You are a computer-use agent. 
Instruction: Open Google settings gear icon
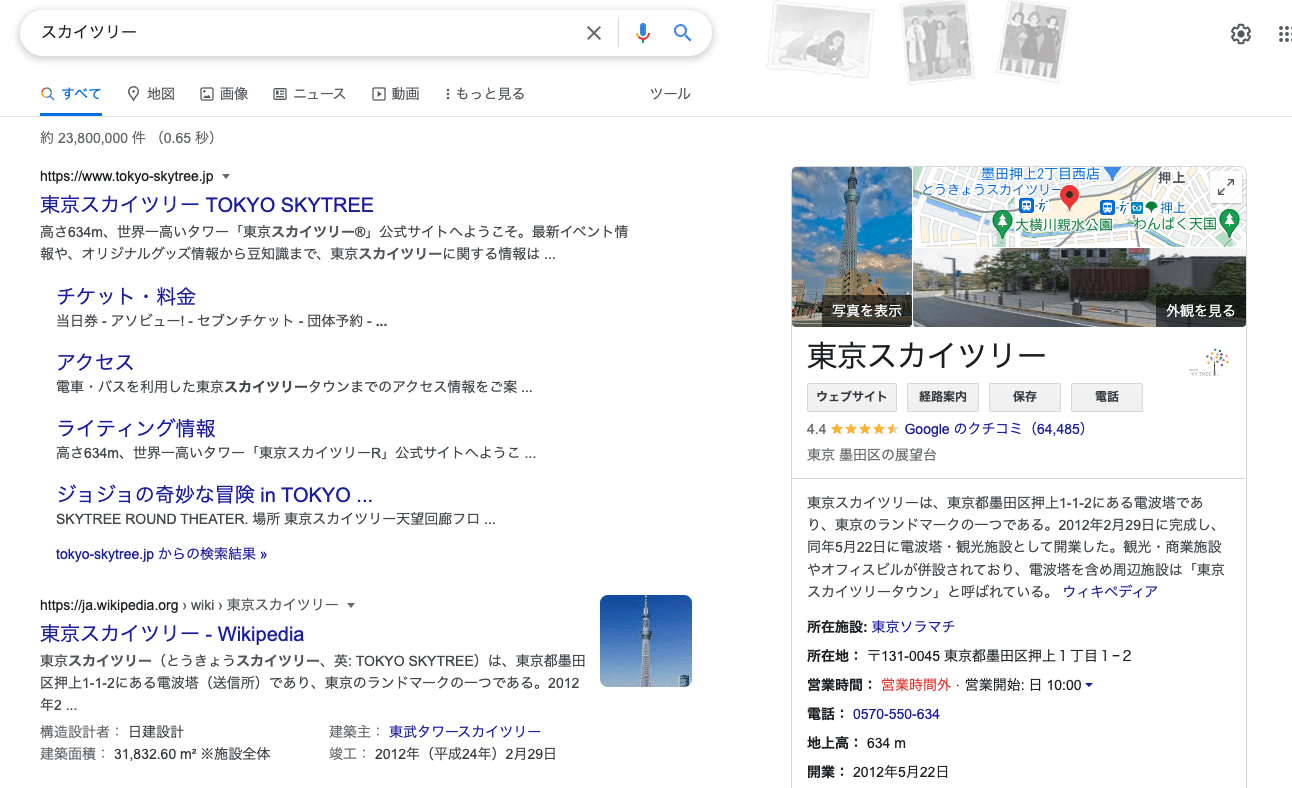click(1241, 34)
